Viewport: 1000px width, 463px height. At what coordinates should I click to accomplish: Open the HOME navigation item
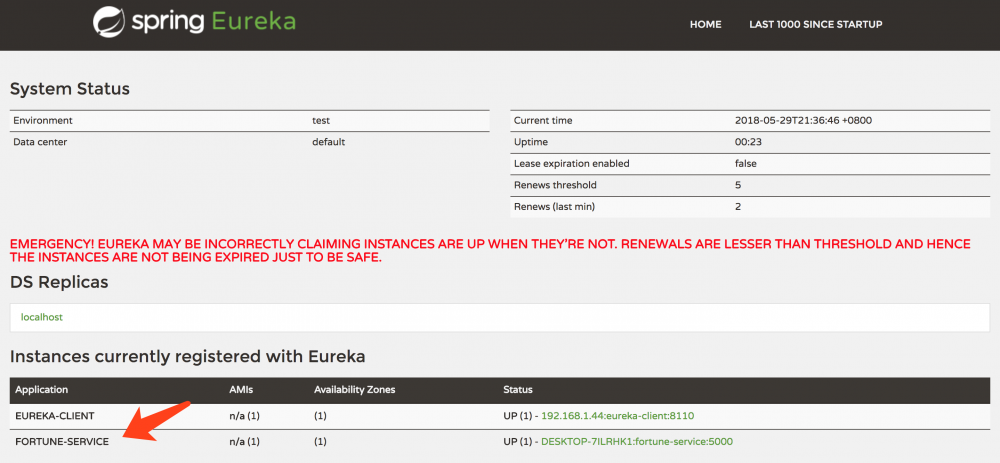(705, 24)
